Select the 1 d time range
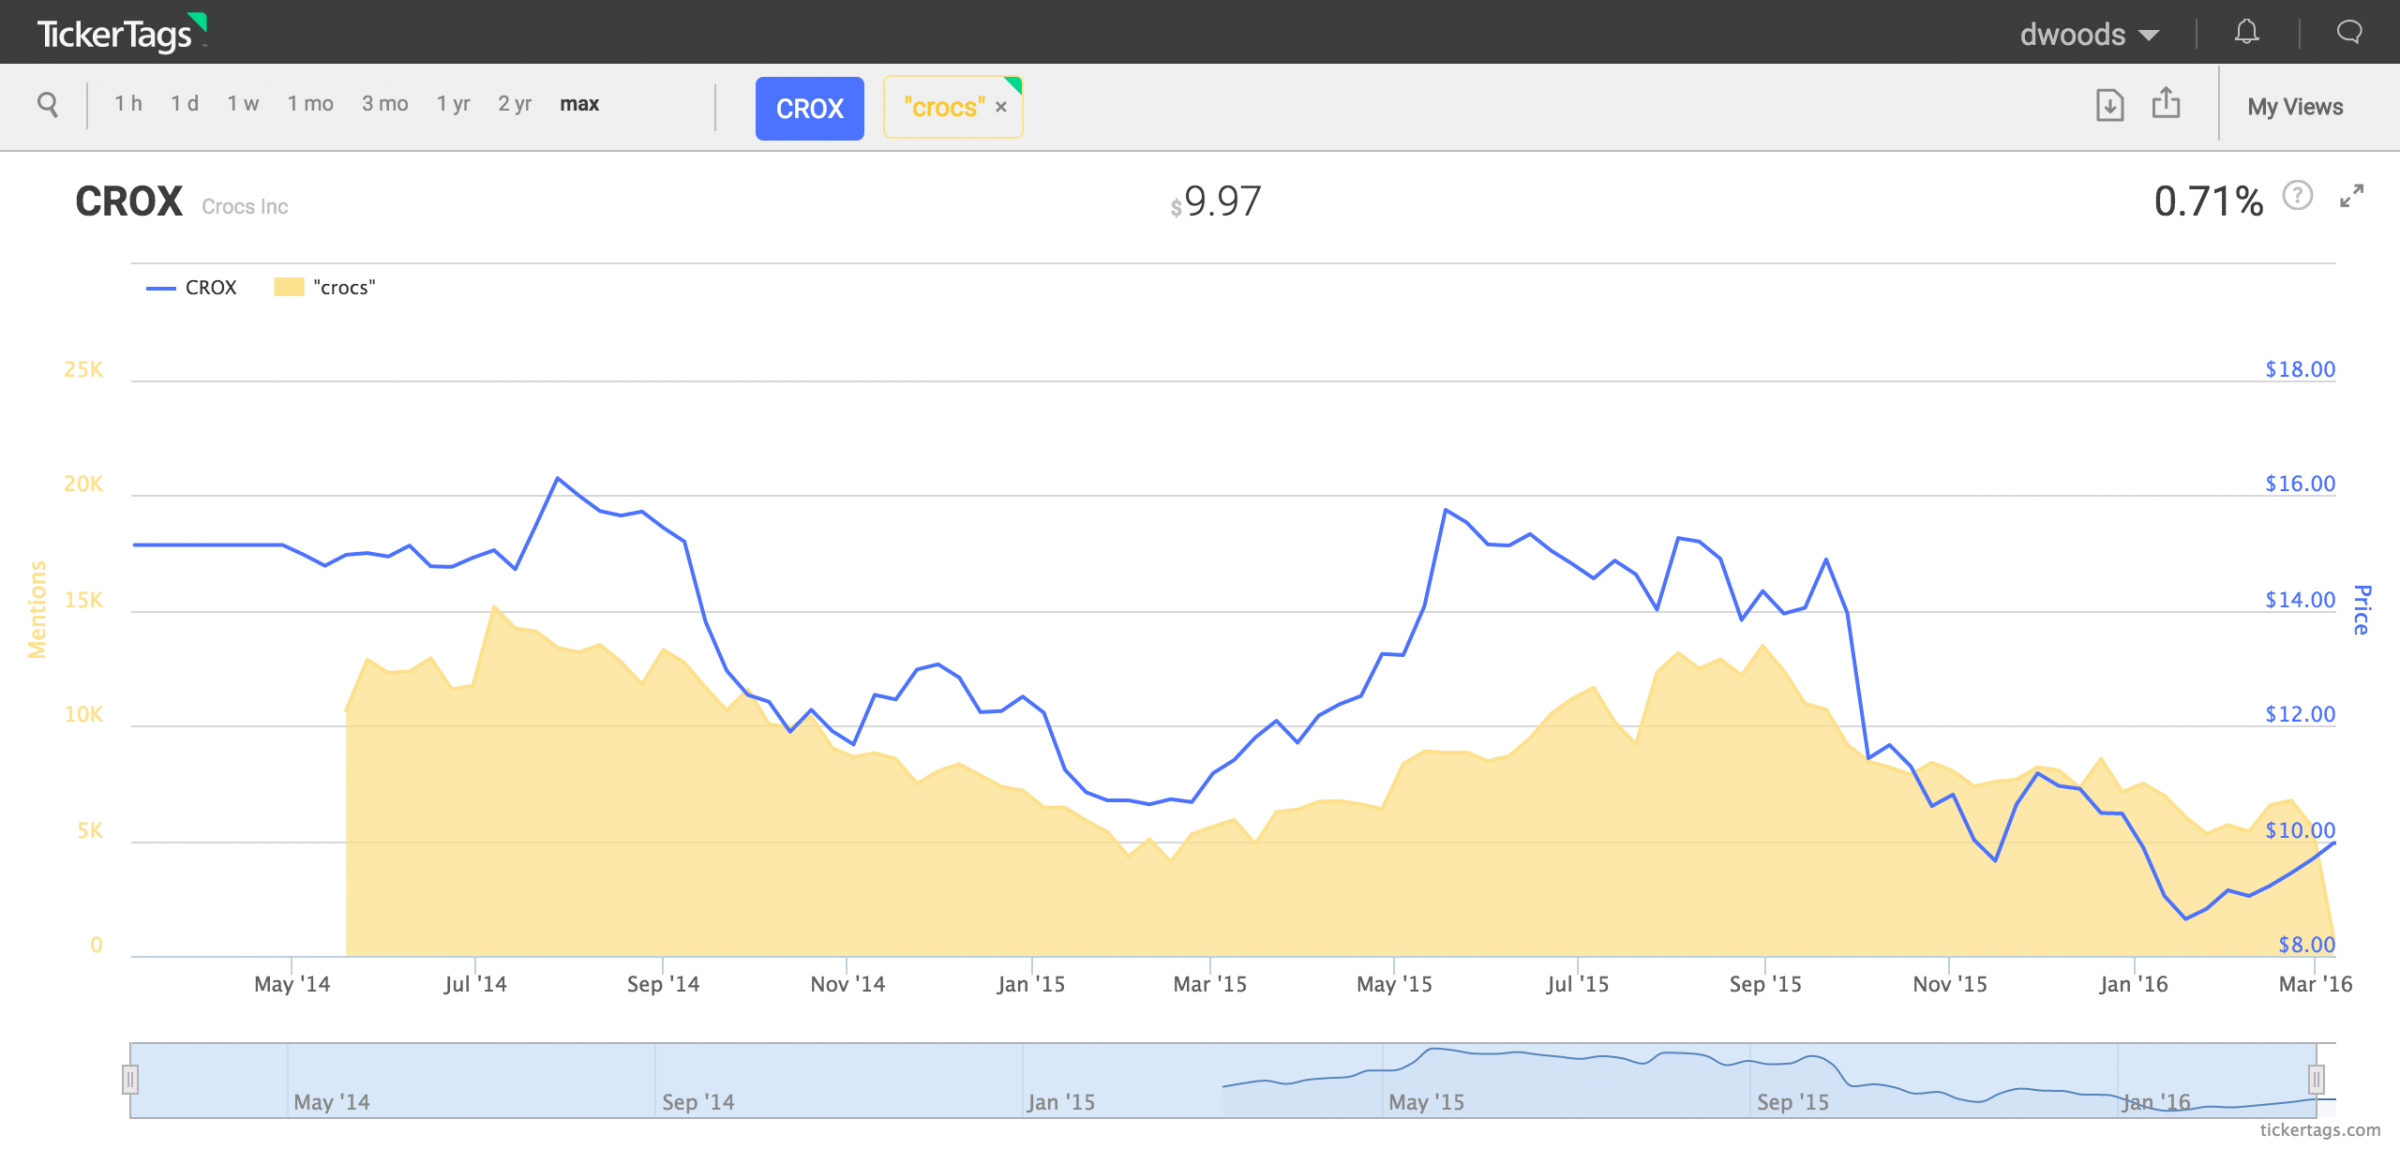The width and height of the screenshot is (2400, 1164). [x=184, y=103]
